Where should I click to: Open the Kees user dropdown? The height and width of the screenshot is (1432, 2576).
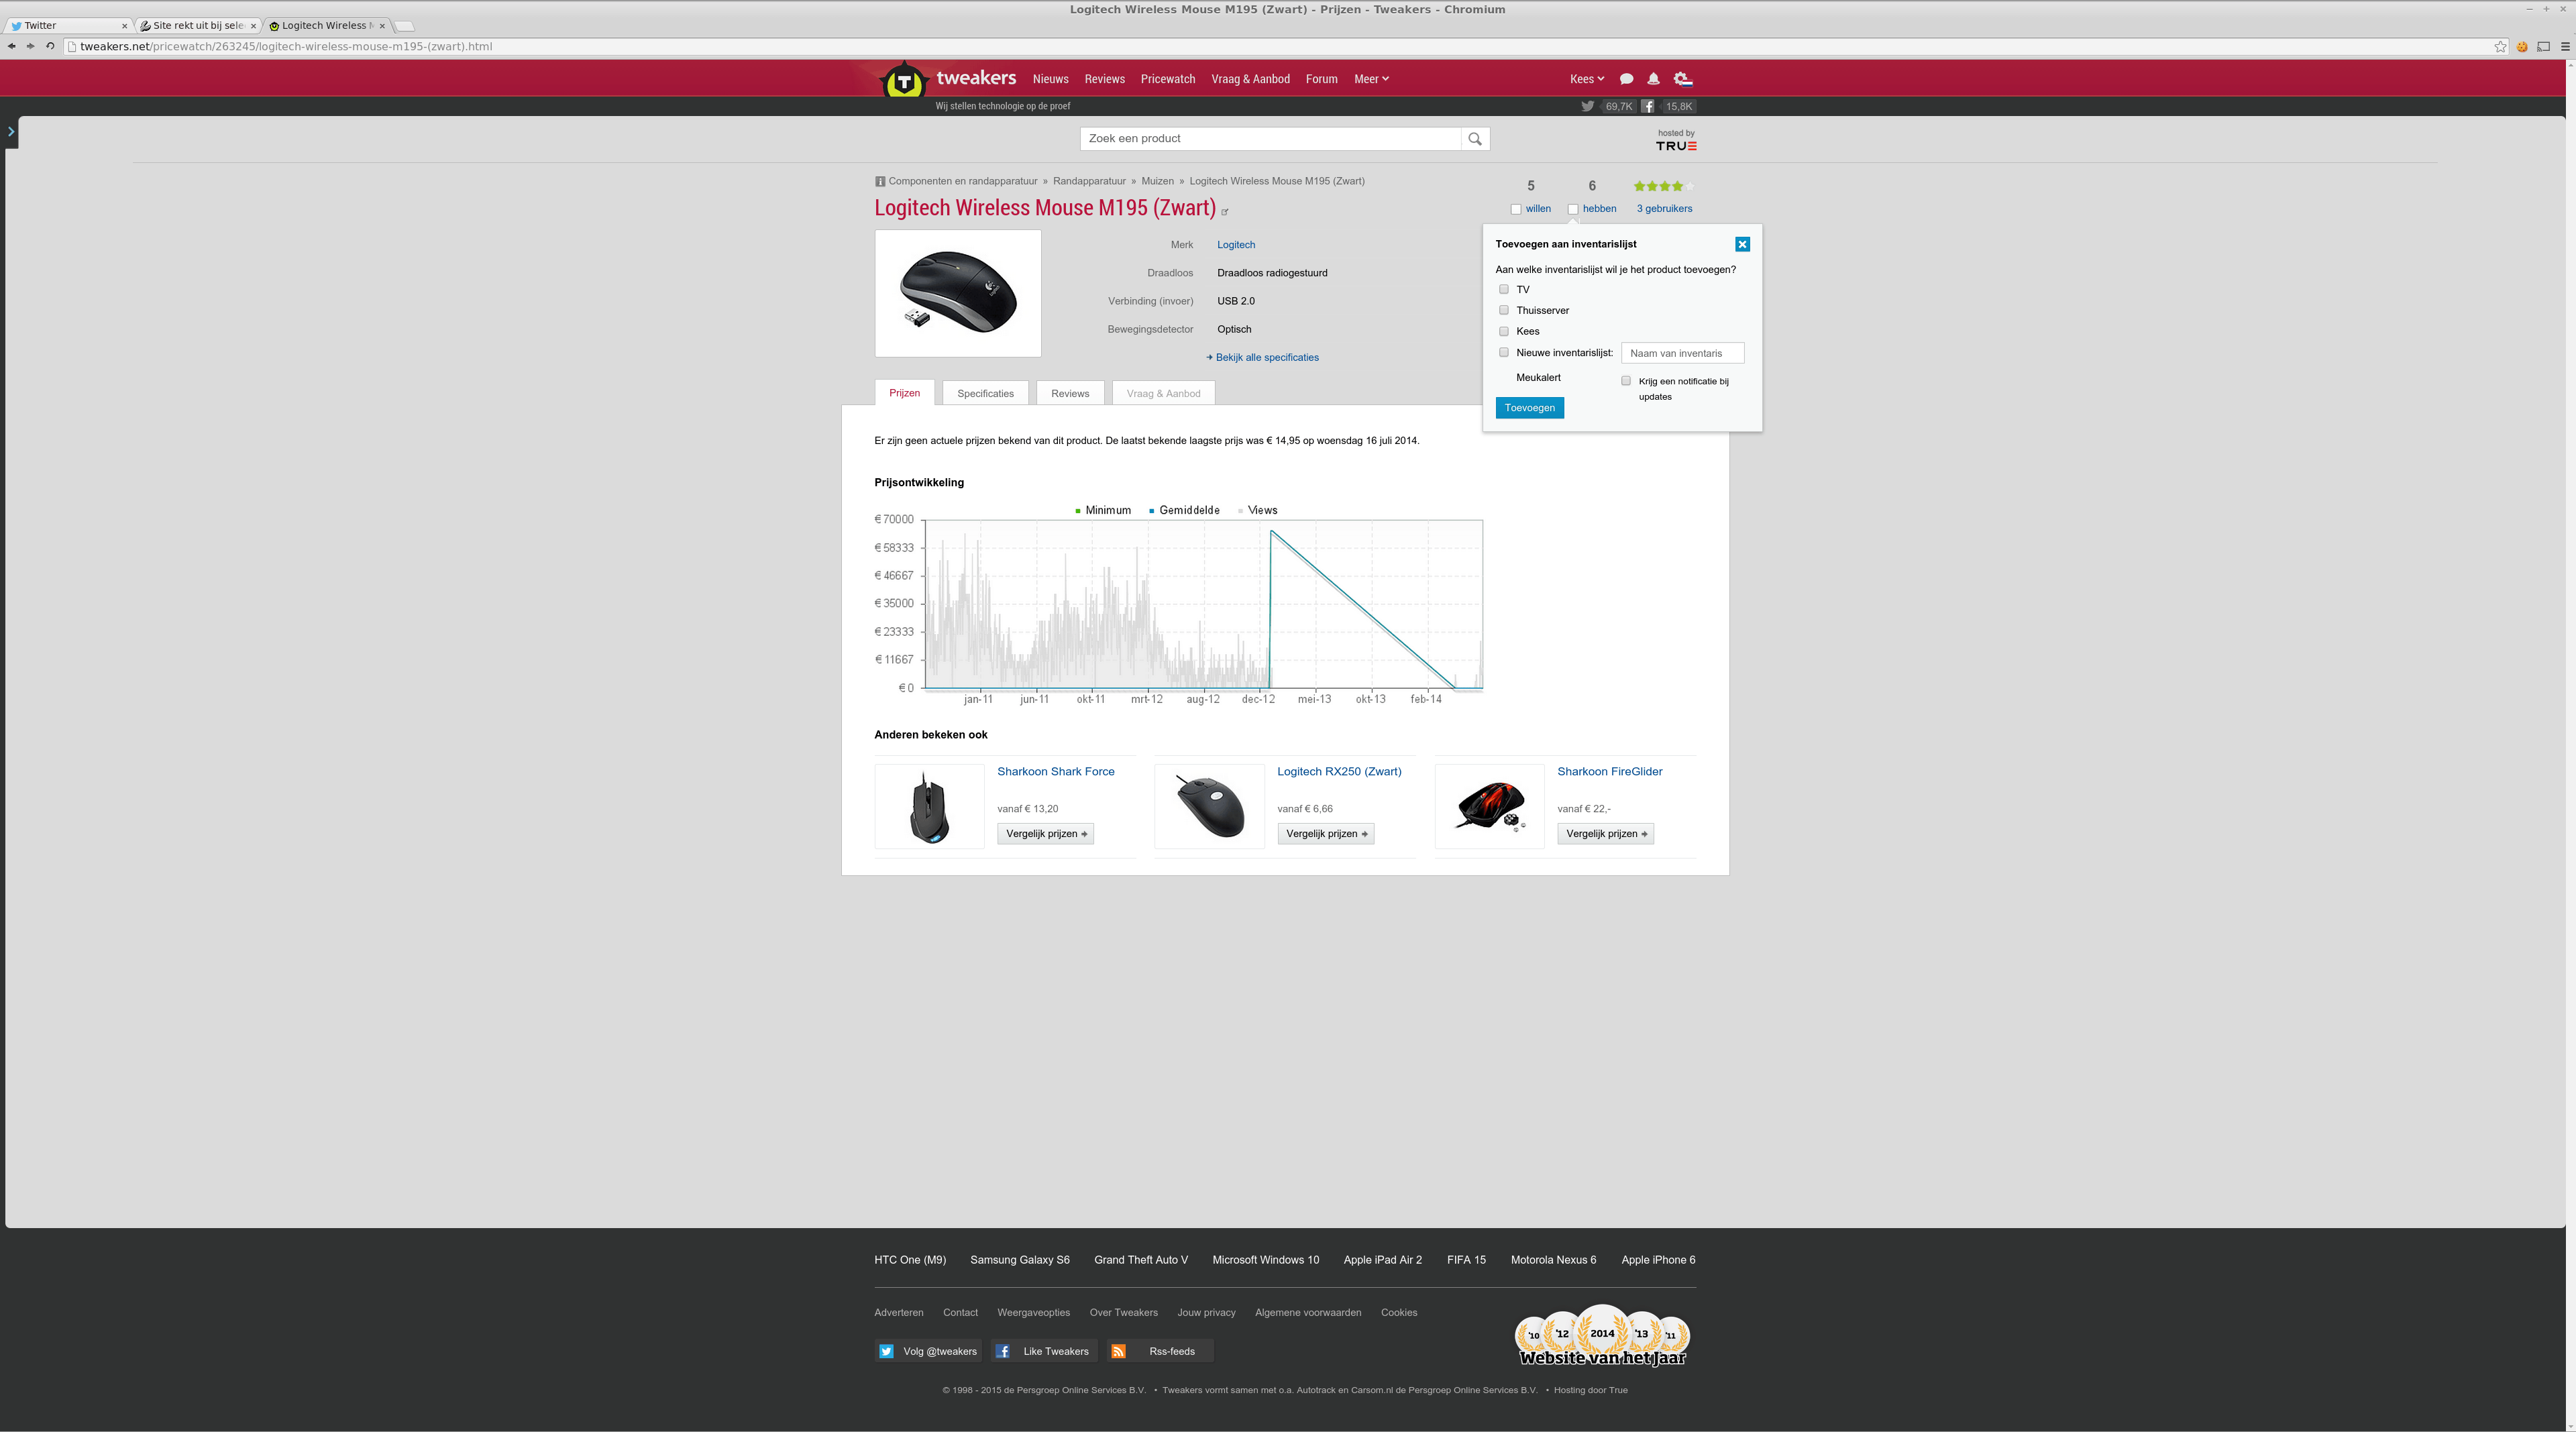pos(1586,79)
